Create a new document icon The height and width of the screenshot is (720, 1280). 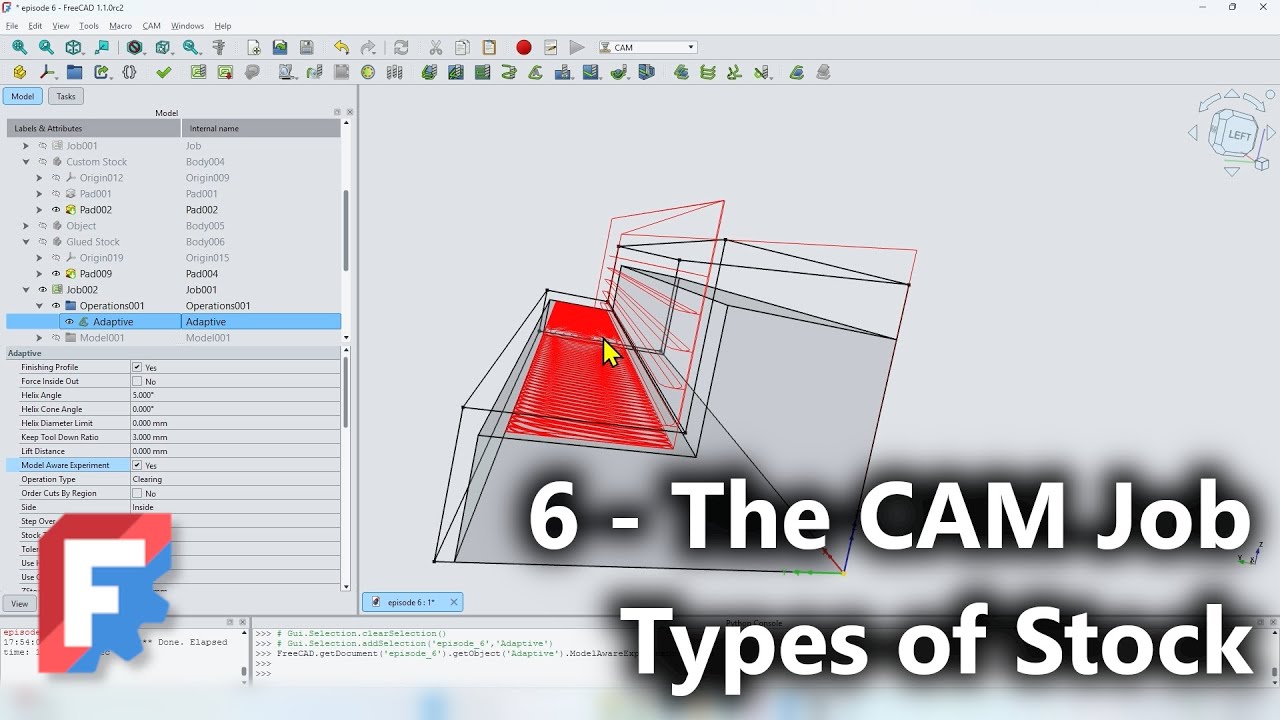coord(254,47)
